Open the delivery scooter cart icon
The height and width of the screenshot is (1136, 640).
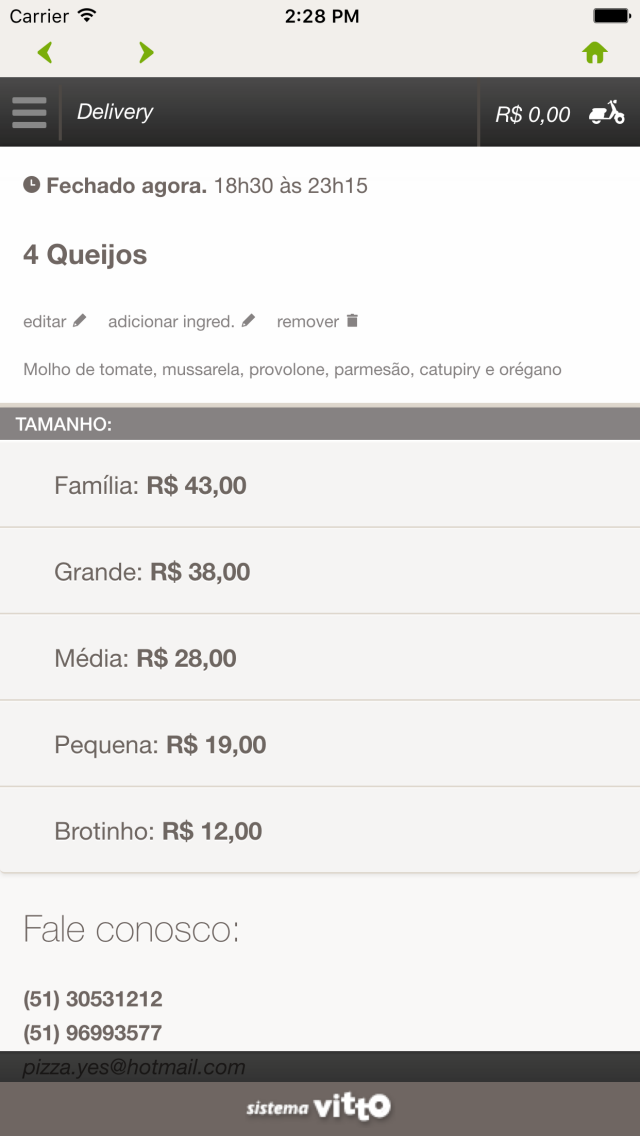tap(606, 113)
